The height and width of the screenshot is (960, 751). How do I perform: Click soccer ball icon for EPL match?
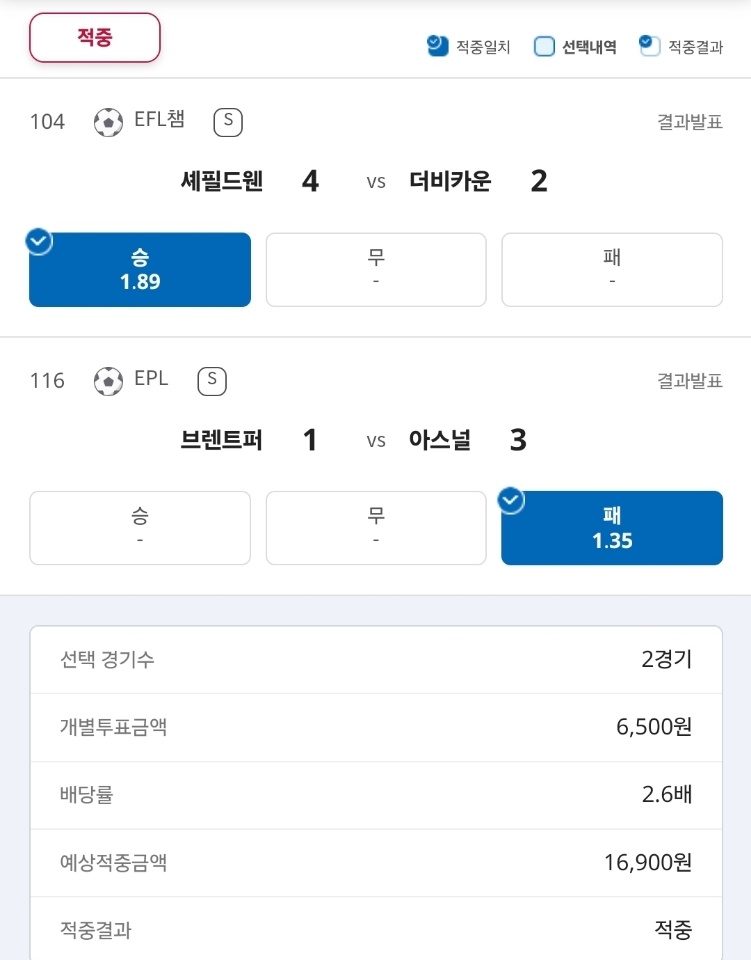coord(108,381)
